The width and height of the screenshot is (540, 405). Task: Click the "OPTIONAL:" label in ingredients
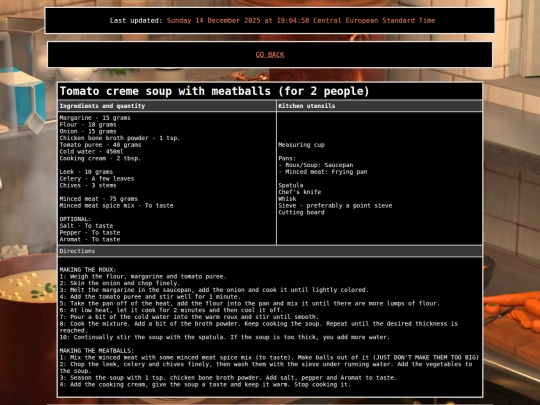coord(75,219)
